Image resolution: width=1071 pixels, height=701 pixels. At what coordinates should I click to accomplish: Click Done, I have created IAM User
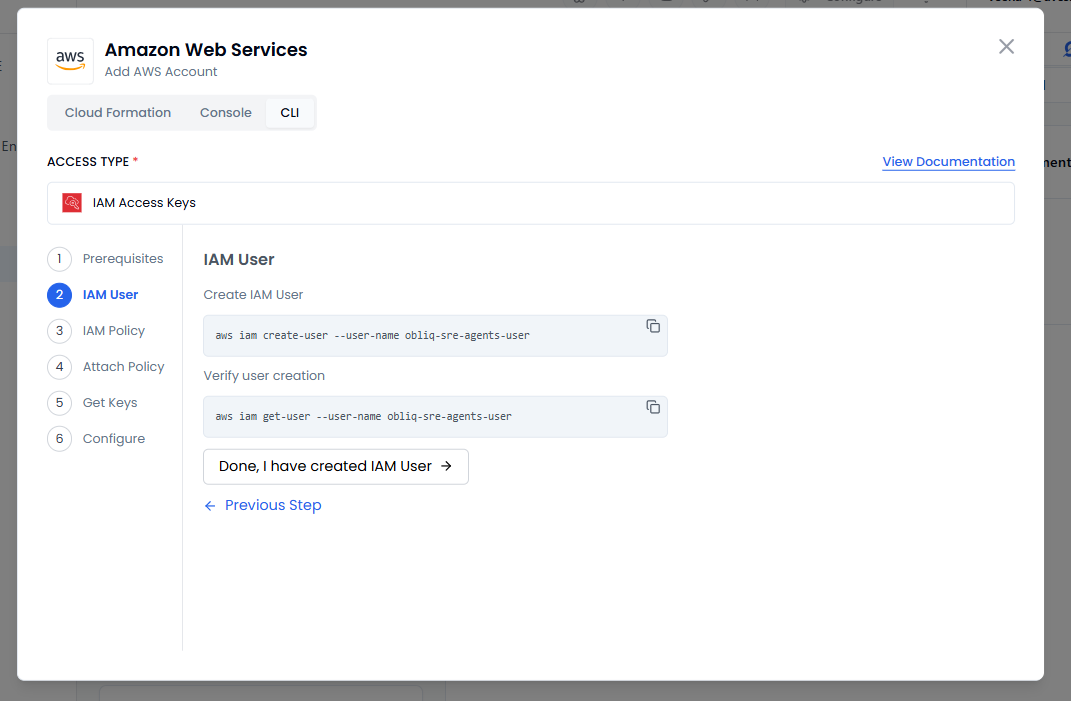point(335,466)
